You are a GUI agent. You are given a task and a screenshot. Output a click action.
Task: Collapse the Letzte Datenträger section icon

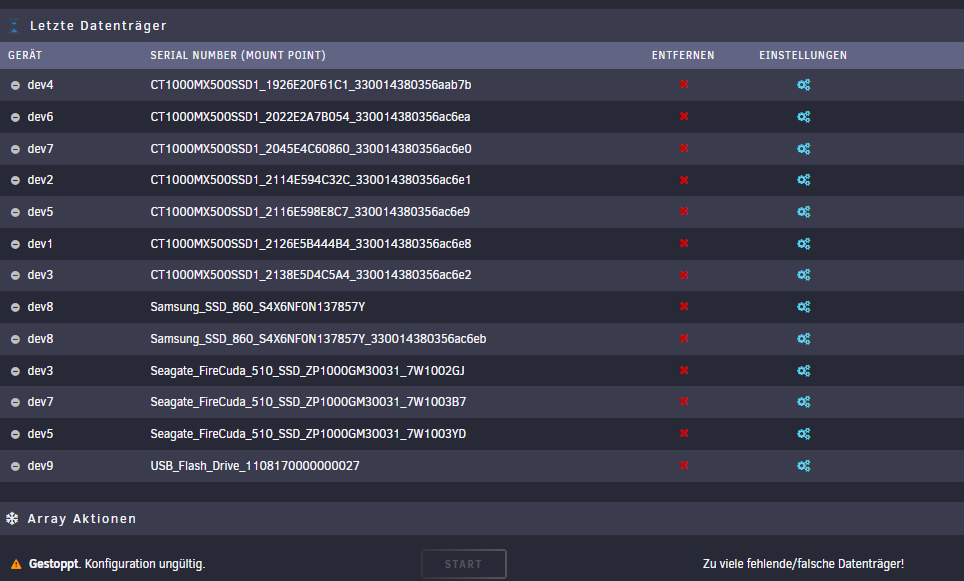pyautogui.click(x=14, y=26)
